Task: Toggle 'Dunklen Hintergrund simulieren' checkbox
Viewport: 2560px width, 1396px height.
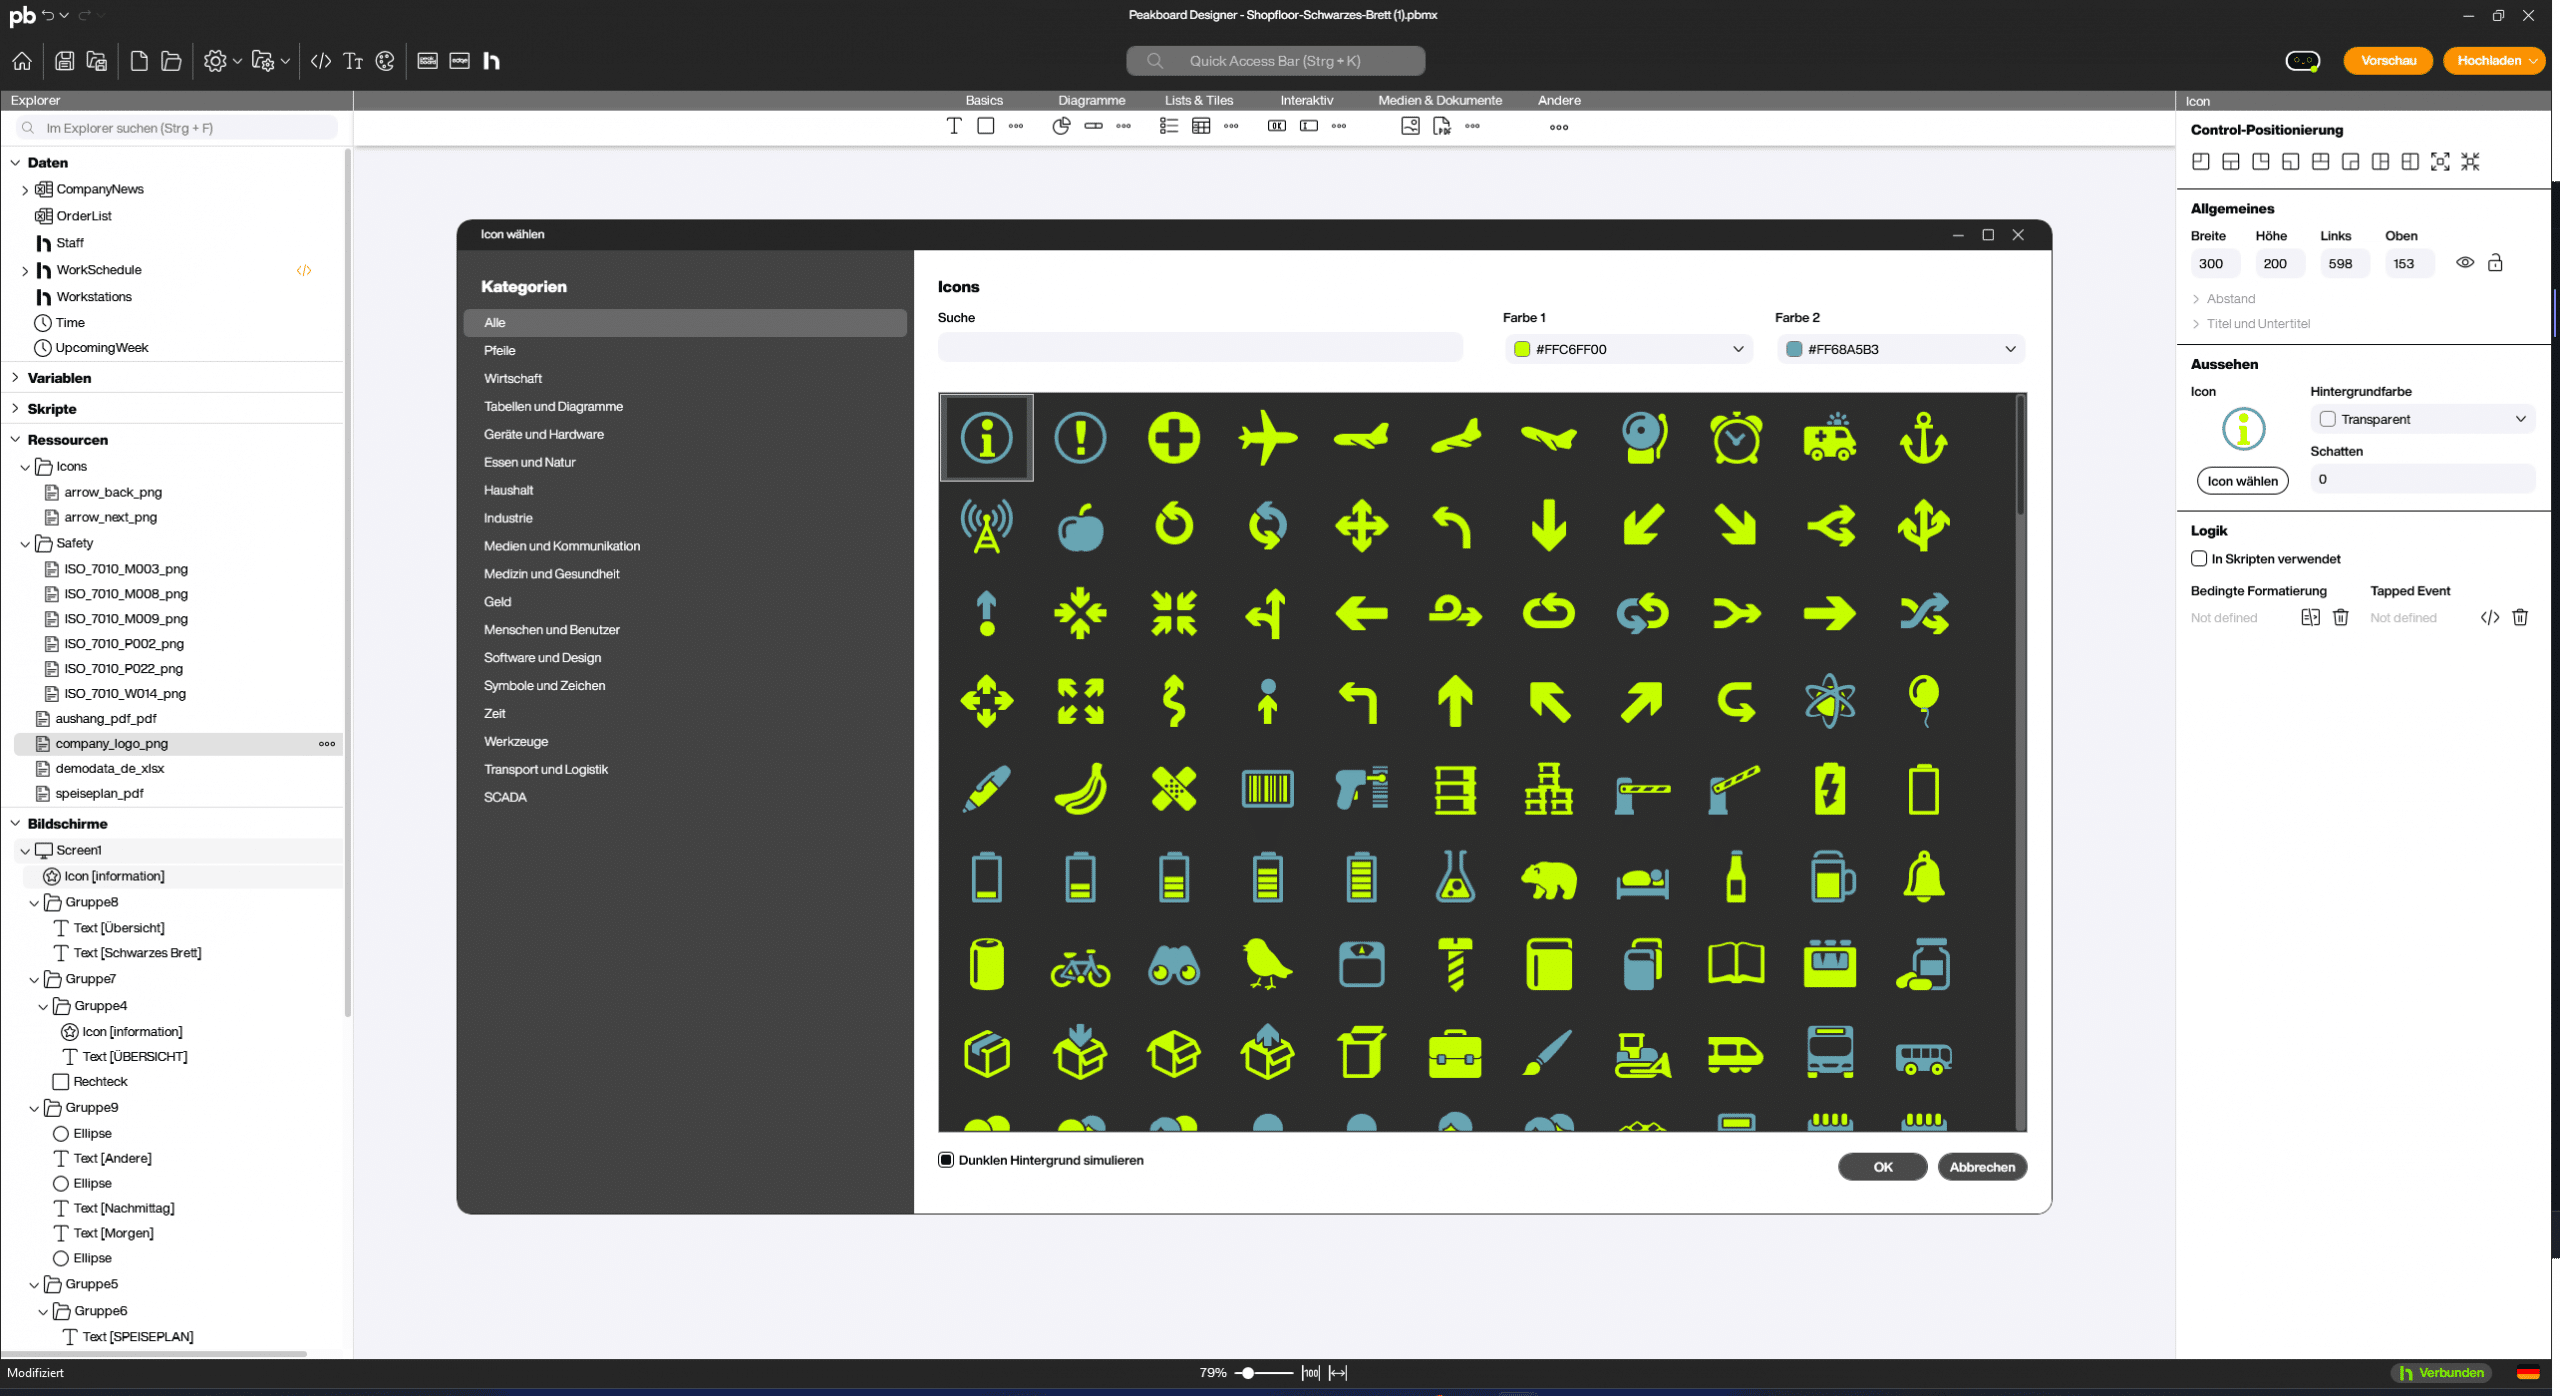Action: tap(946, 1160)
